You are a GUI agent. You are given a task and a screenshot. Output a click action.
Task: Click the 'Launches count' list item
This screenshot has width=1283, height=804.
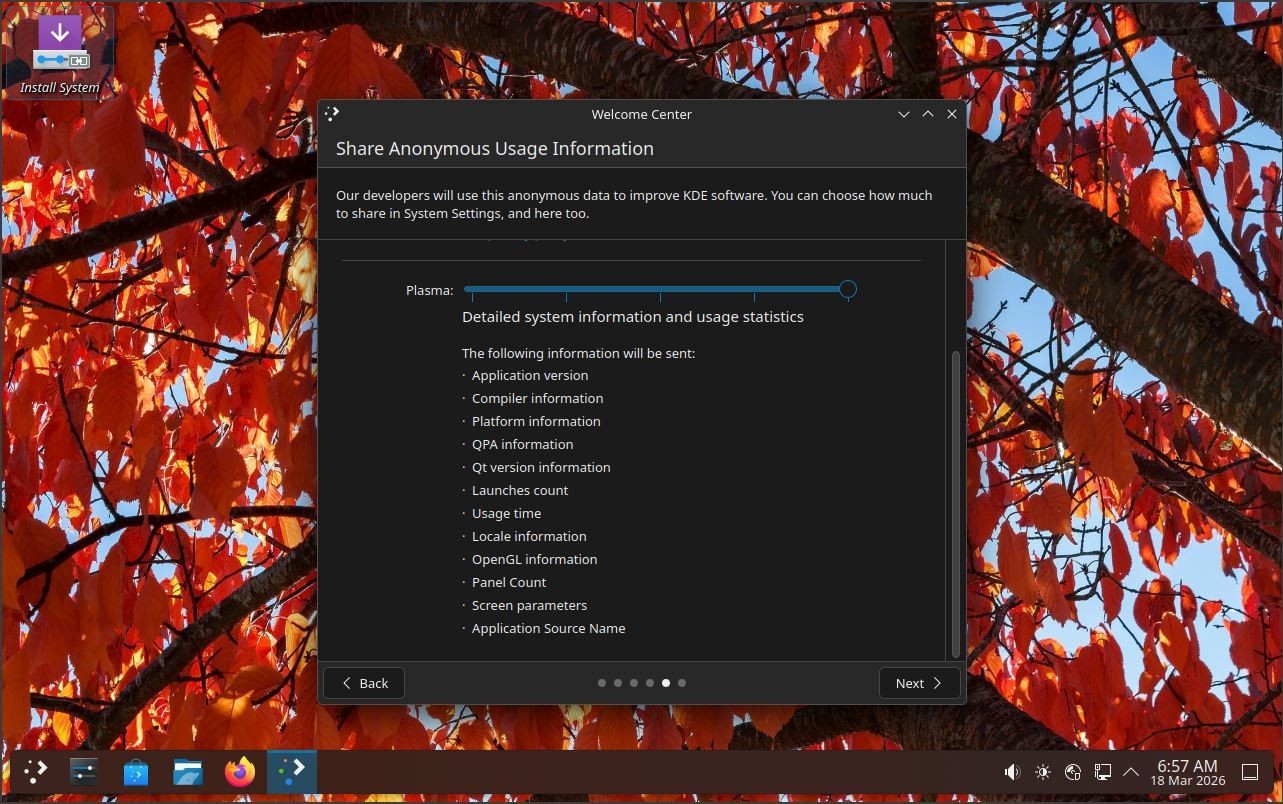pos(520,491)
